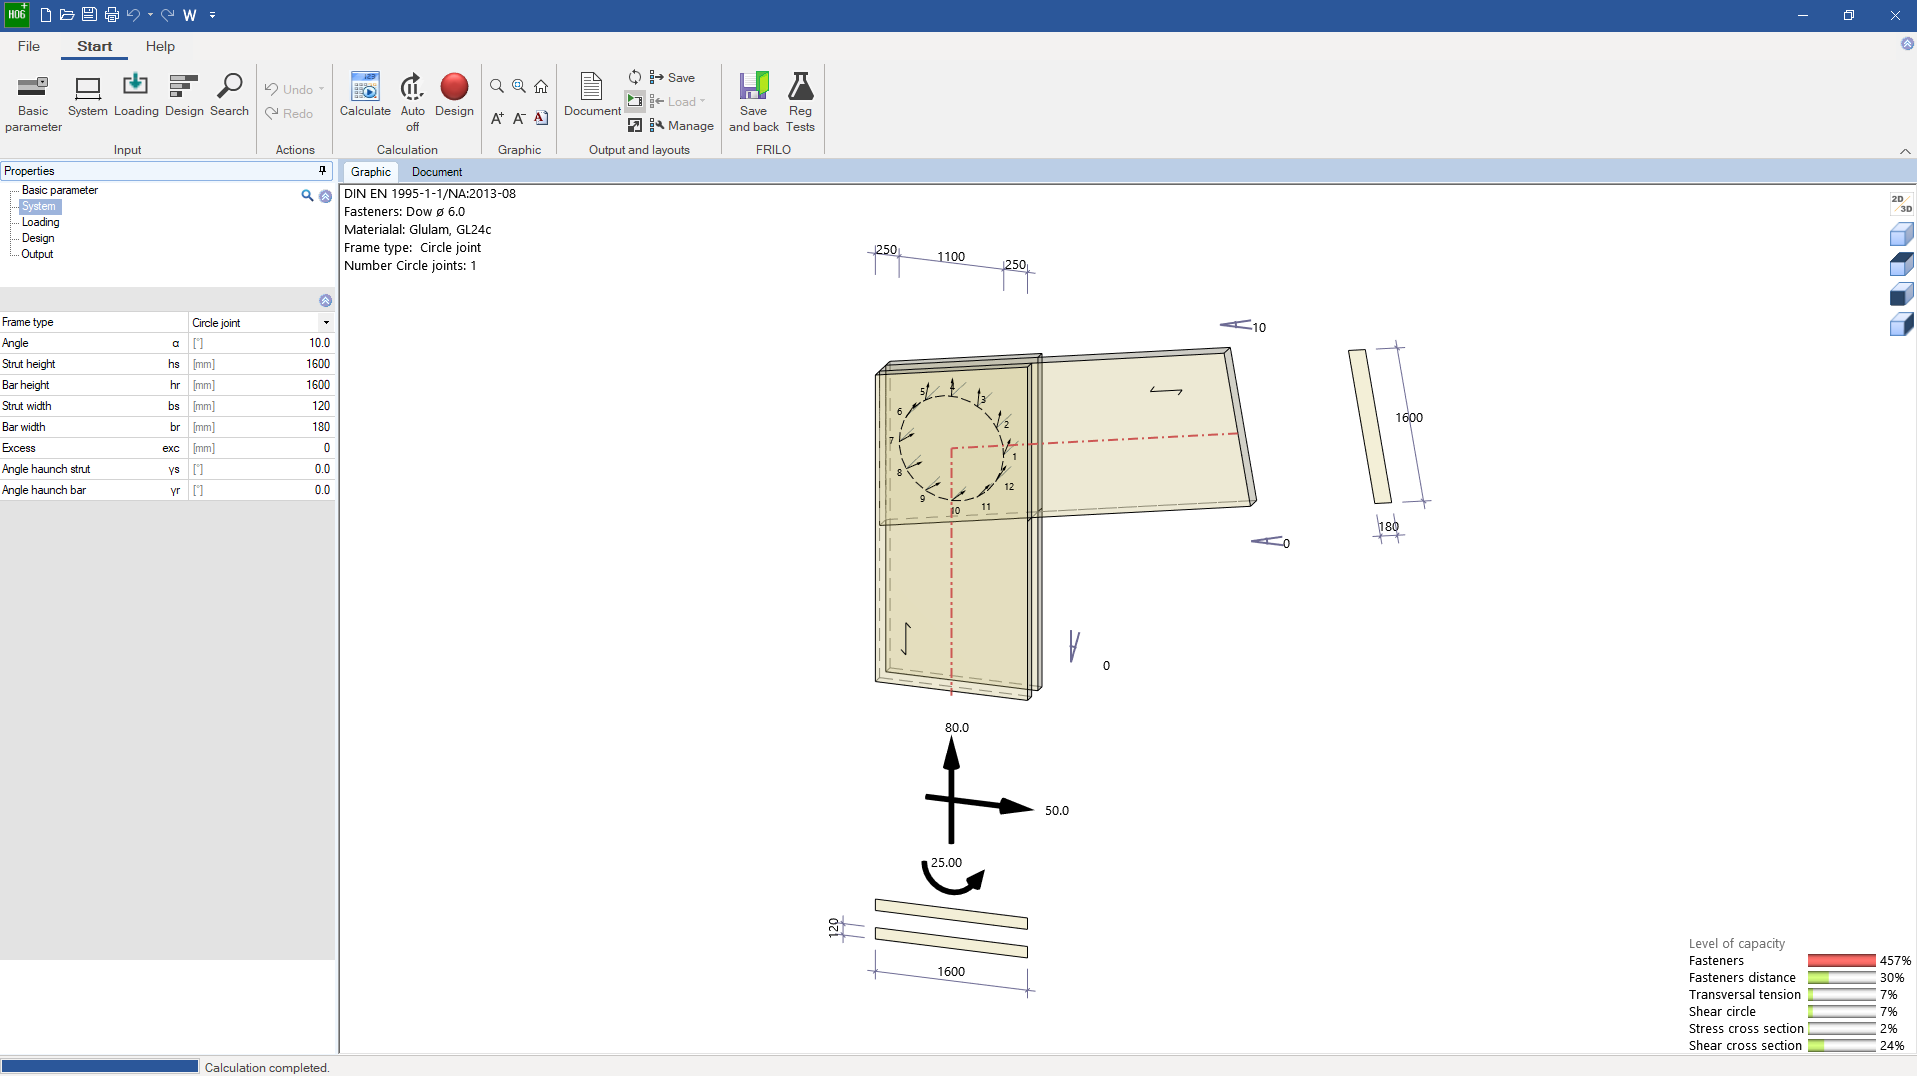Reset view with the home icon
This screenshot has height=1076, width=1917.
(541, 87)
